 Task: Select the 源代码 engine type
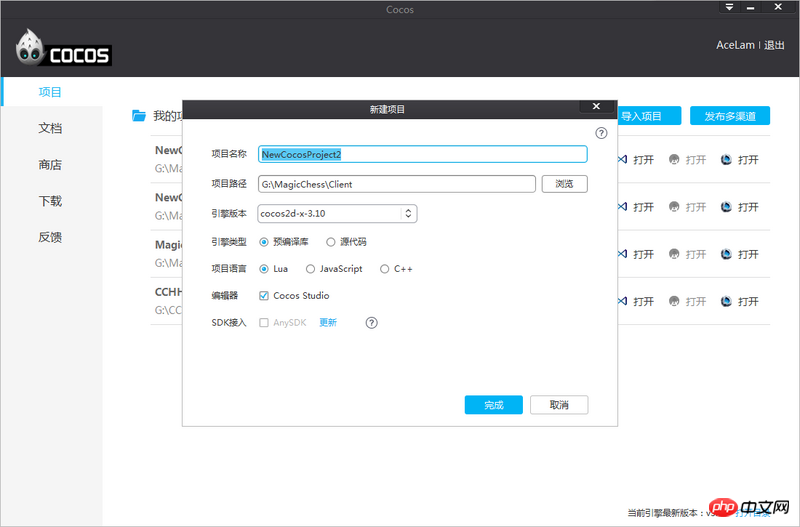click(331, 242)
